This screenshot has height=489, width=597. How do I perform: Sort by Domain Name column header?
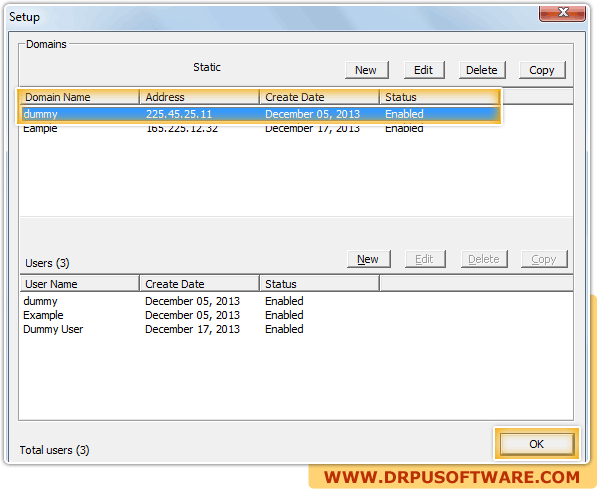(x=80, y=97)
